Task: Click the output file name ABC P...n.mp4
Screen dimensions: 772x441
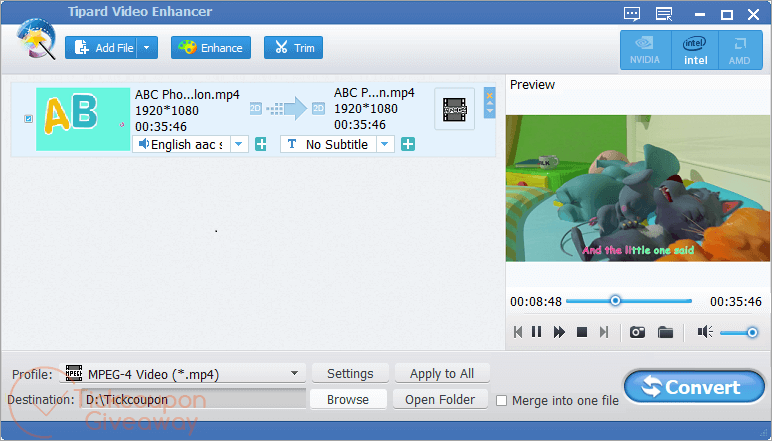Action: (x=374, y=93)
